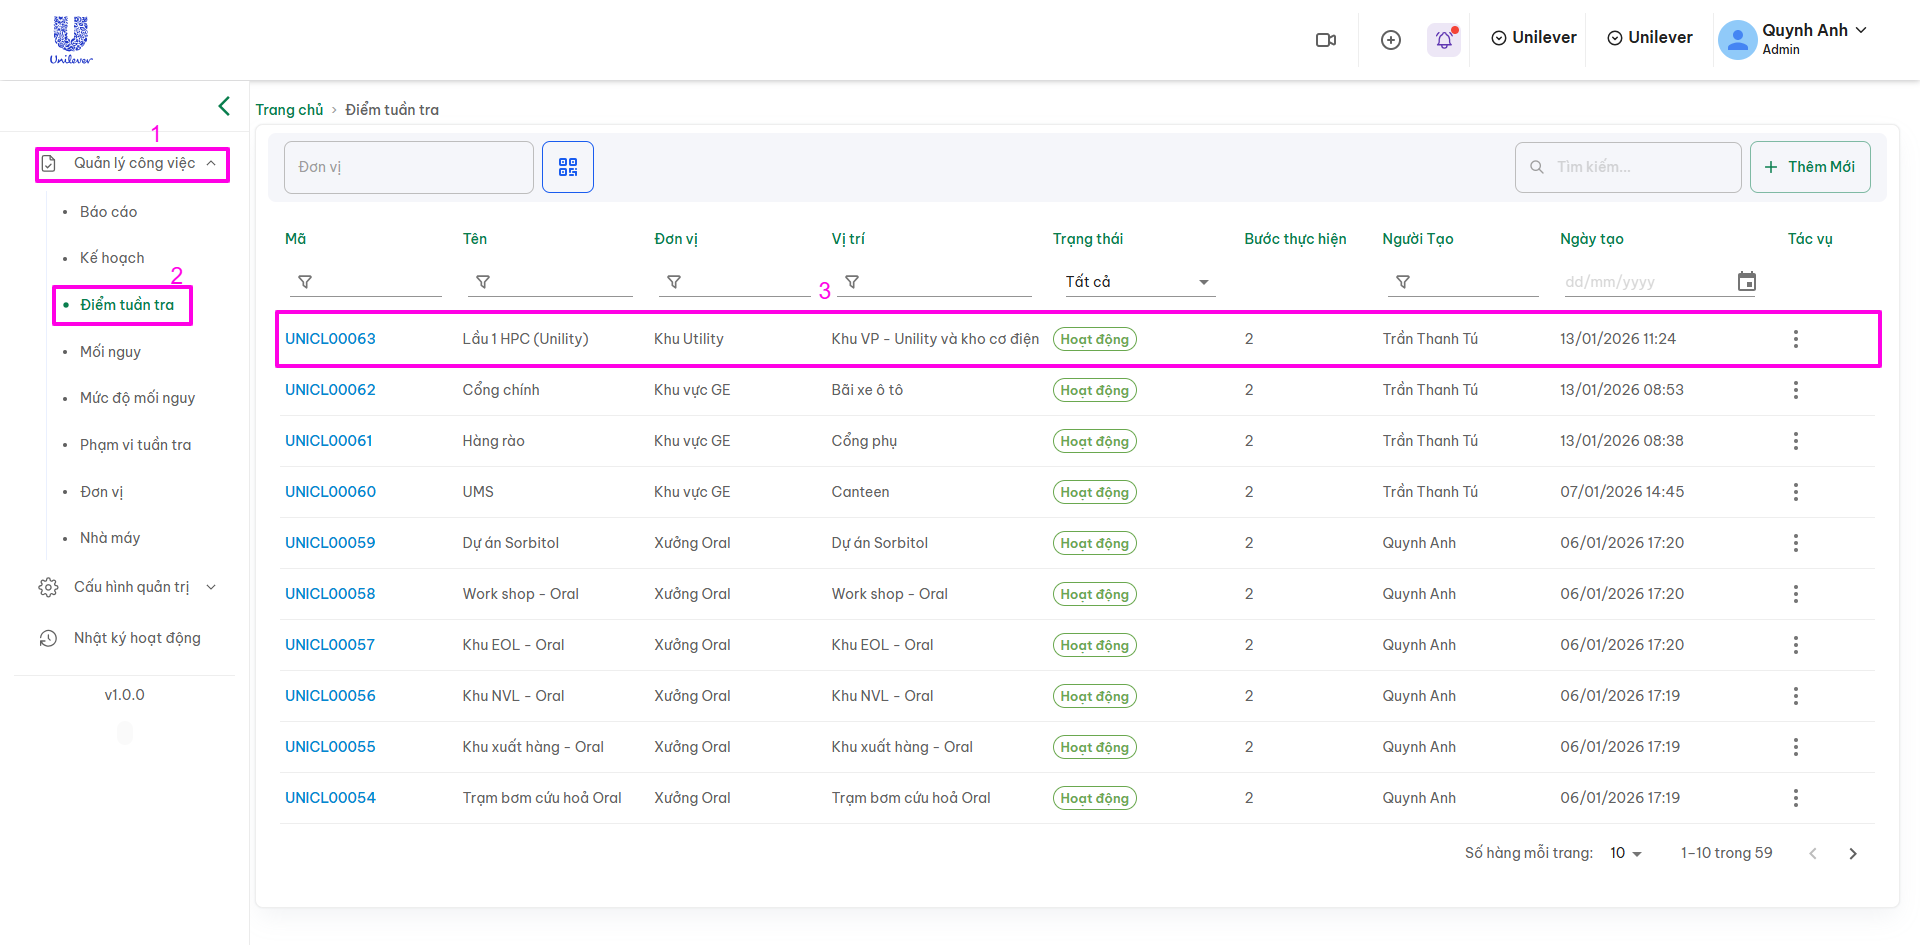Open the UNICL00062 record link
The image size is (1920, 945).
pyautogui.click(x=330, y=390)
